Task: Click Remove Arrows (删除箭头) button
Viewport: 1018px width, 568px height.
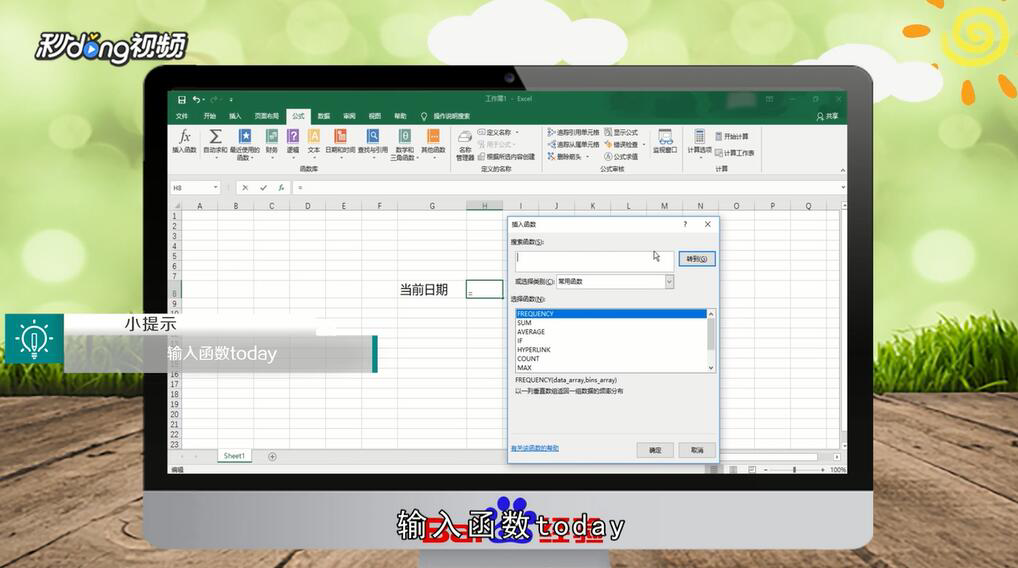Action: pos(564,156)
